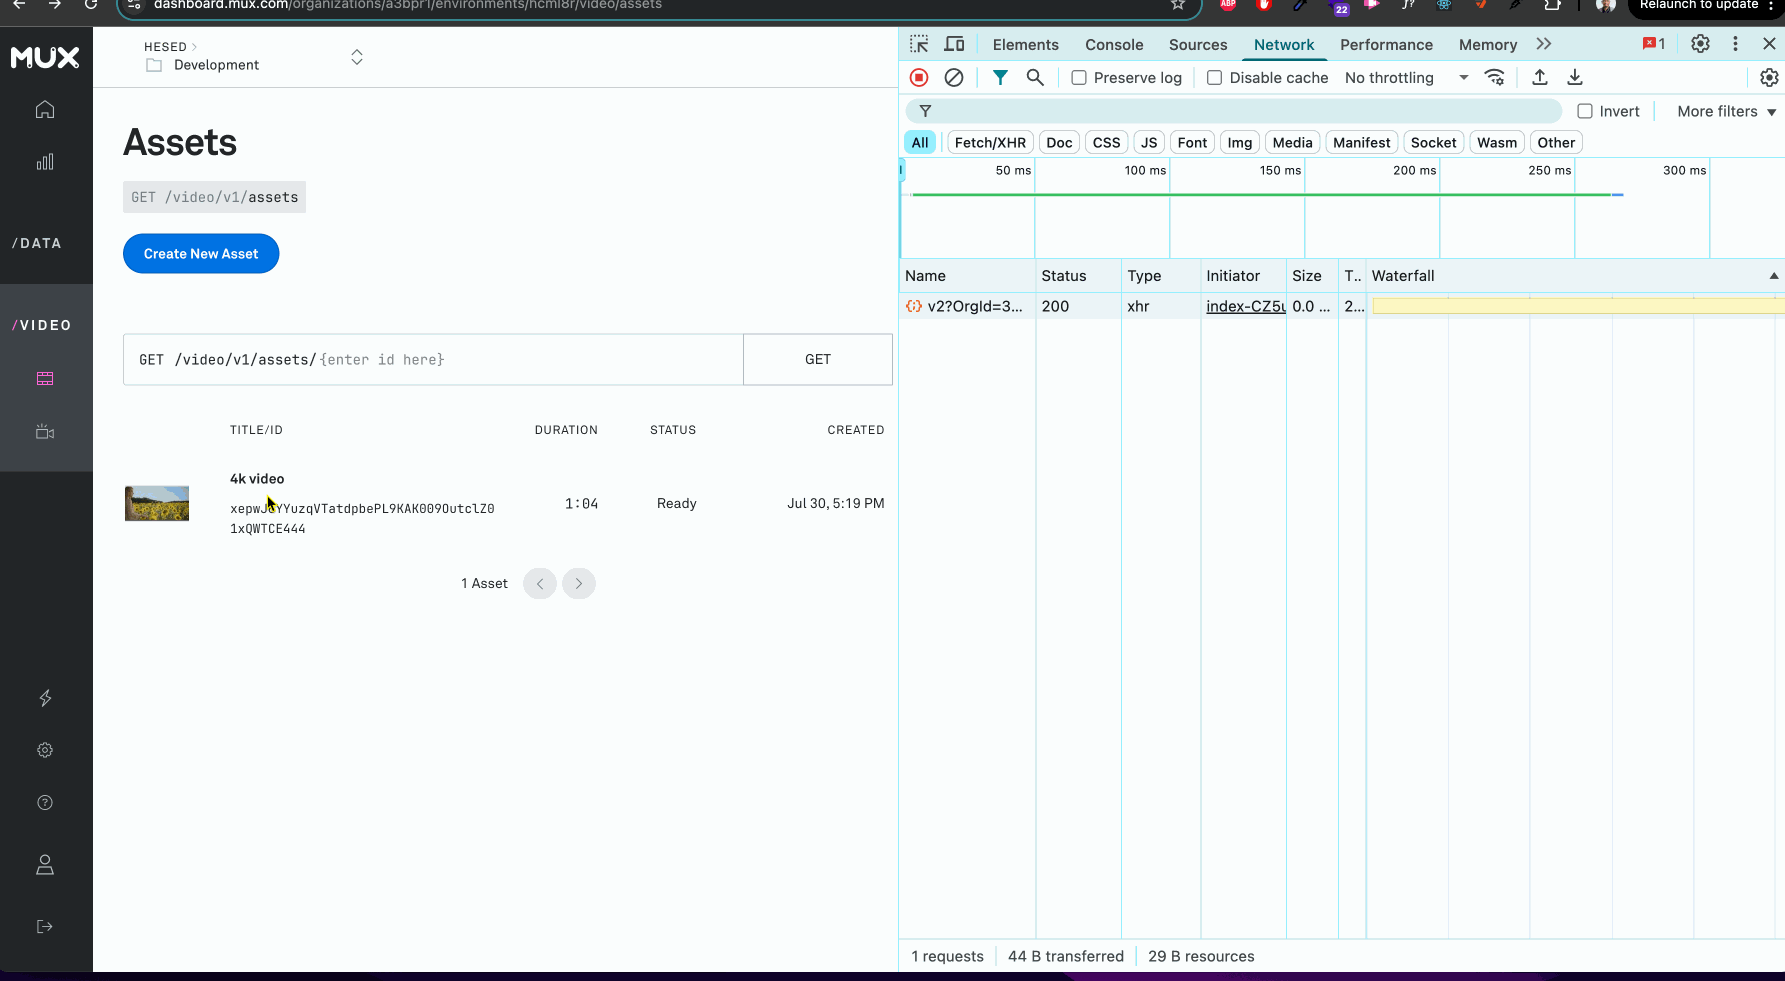This screenshot has width=1785, height=981.
Task: Open the /DATA sidebar section
Action: click(x=37, y=244)
